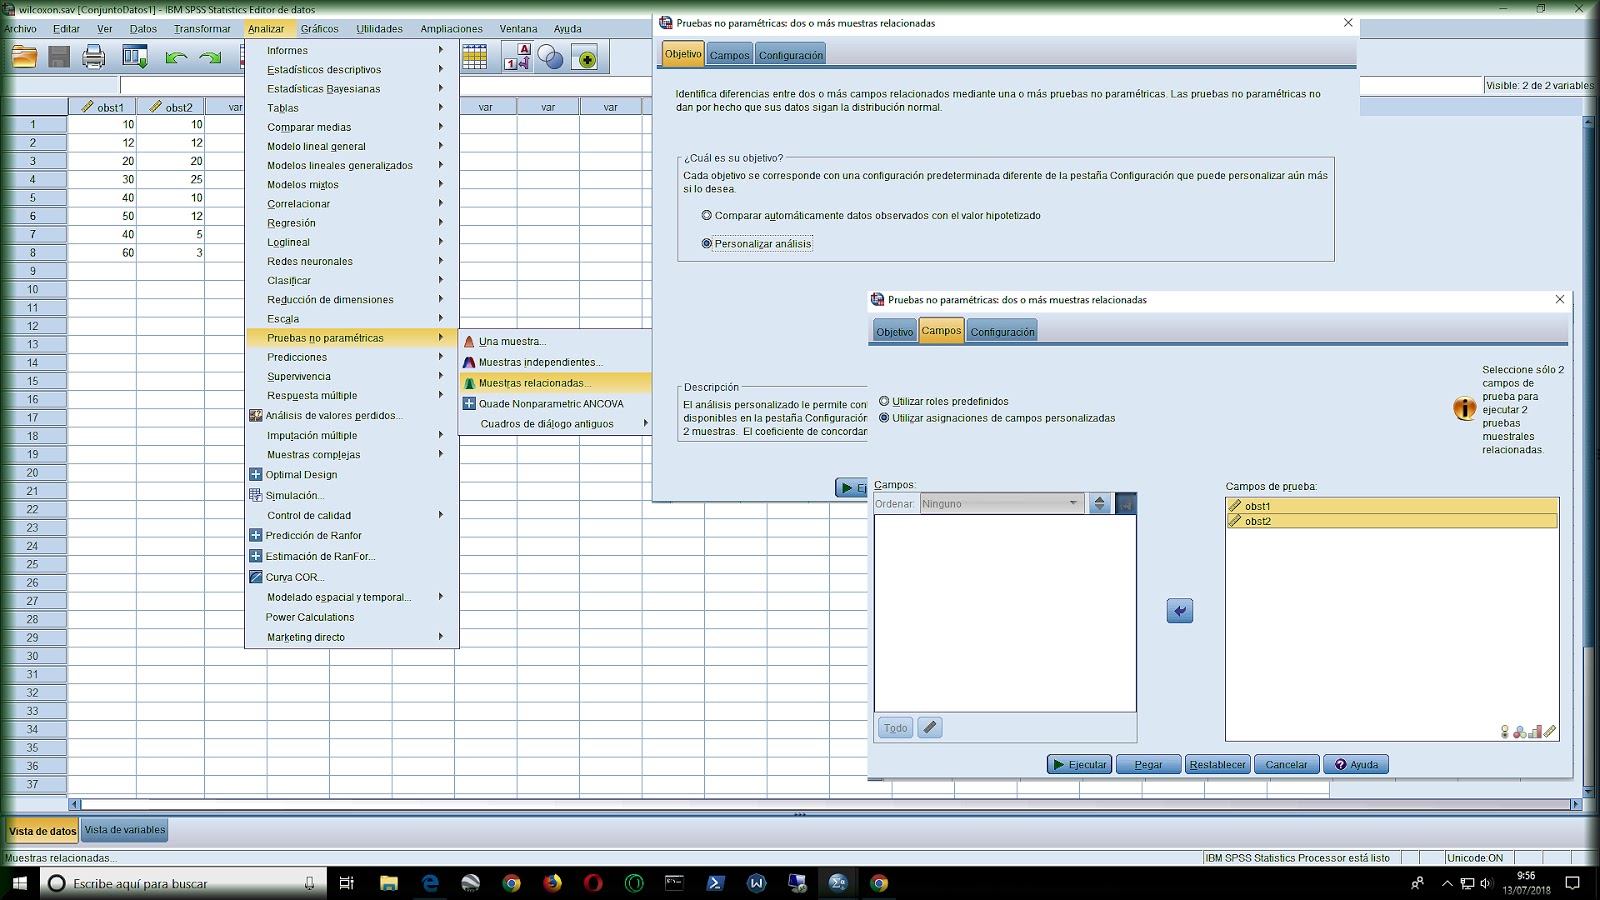The image size is (1600, 900).
Task: Click the green Undo arrow
Action: pos(177,57)
